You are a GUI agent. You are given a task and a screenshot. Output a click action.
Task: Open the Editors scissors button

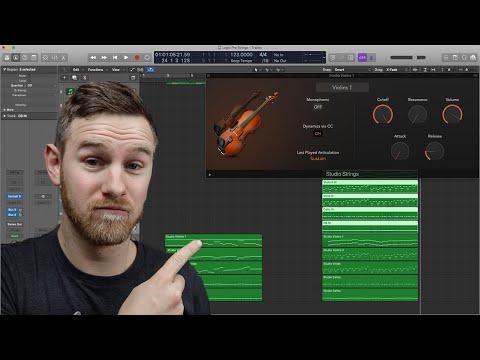pyautogui.click(x=63, y=58)
